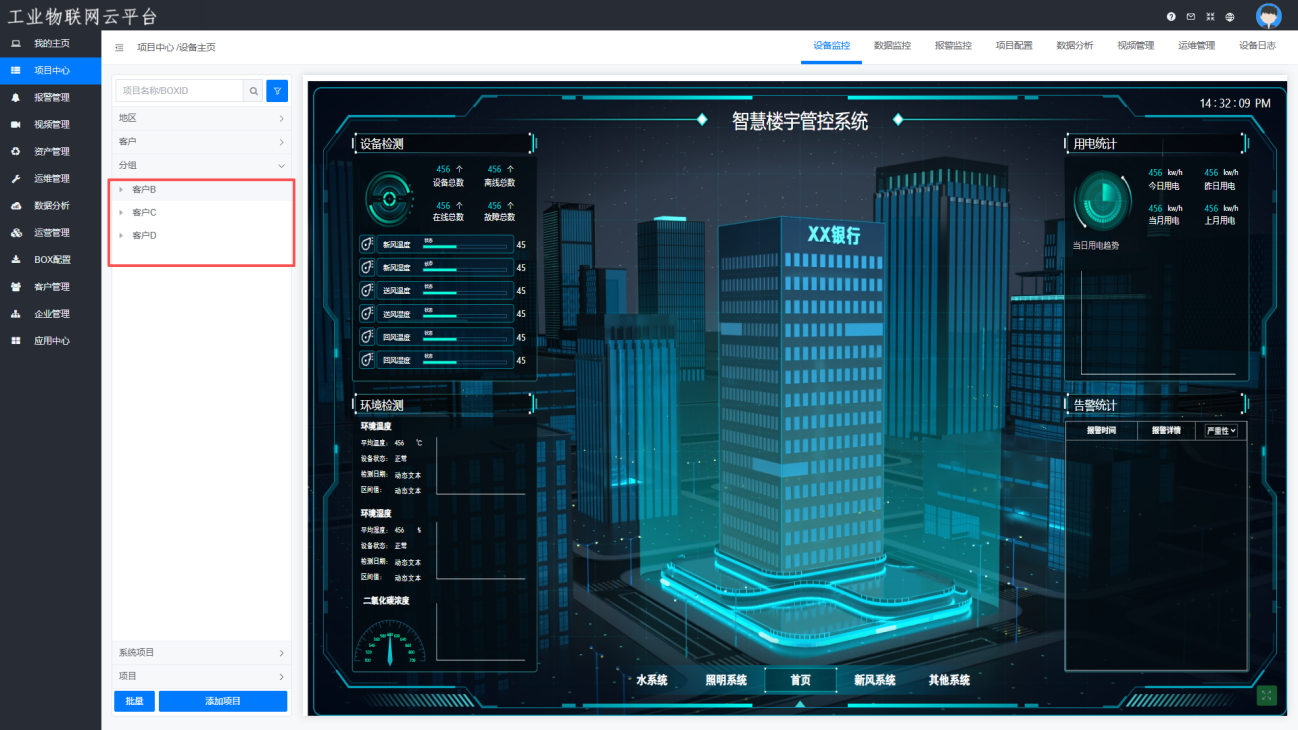Screen dimensions: 1298x730
Task: Click the 批量 button
Action: [x=134, y=701]
